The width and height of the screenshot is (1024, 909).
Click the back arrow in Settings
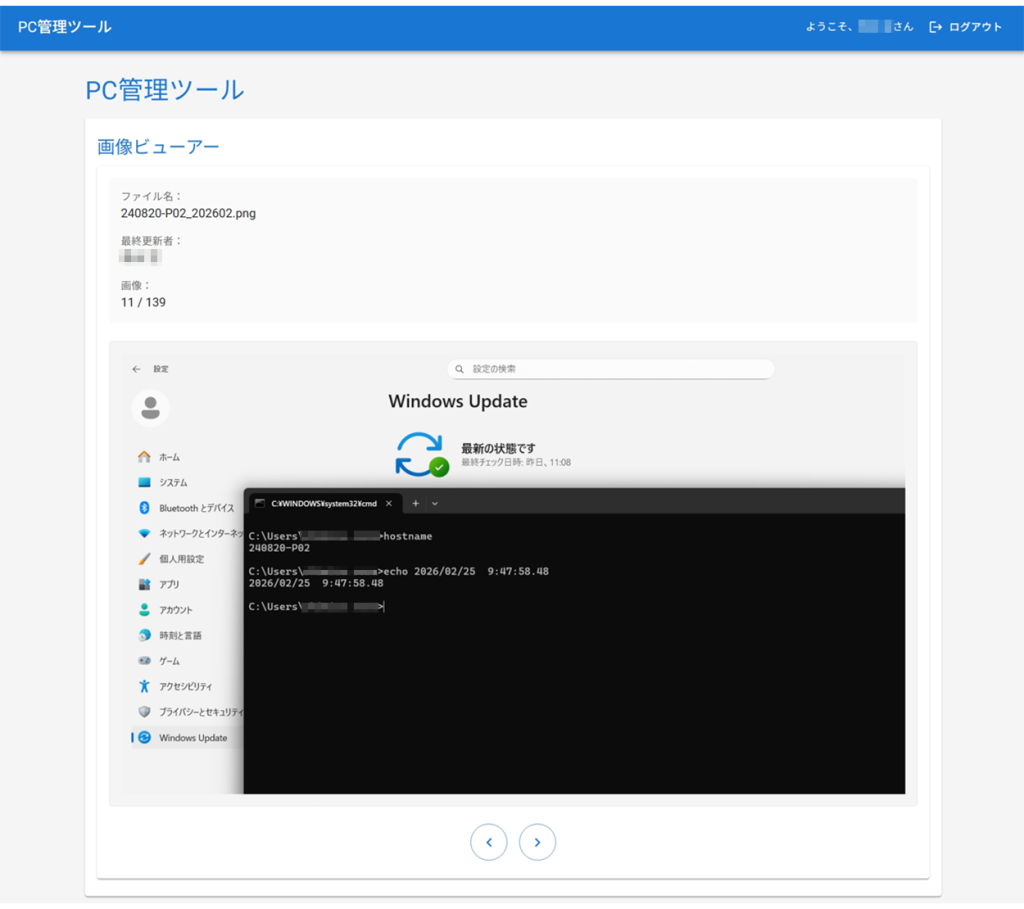(x=137, y=369)
